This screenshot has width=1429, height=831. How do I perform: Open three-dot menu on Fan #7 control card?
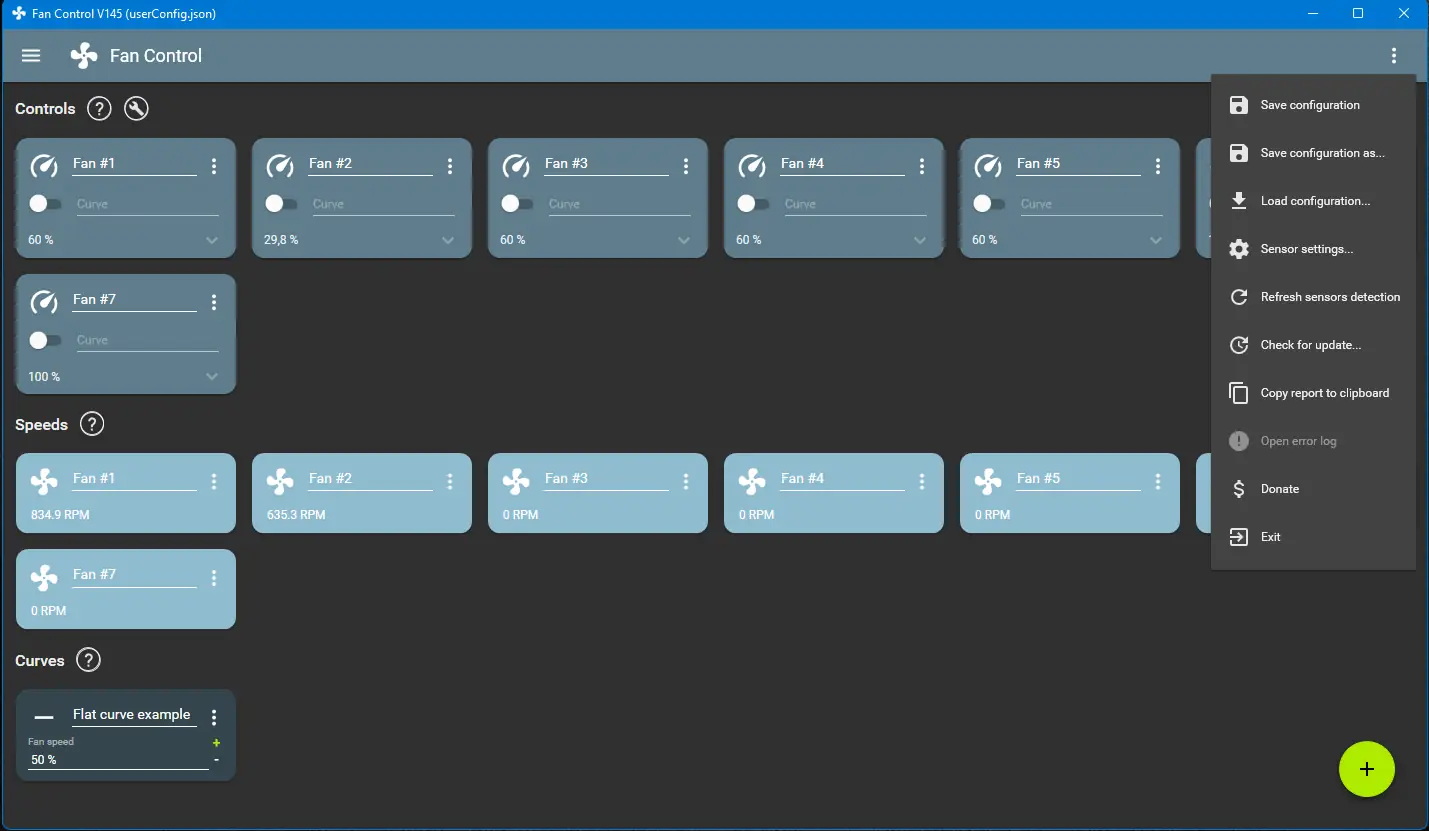(214, 302)
